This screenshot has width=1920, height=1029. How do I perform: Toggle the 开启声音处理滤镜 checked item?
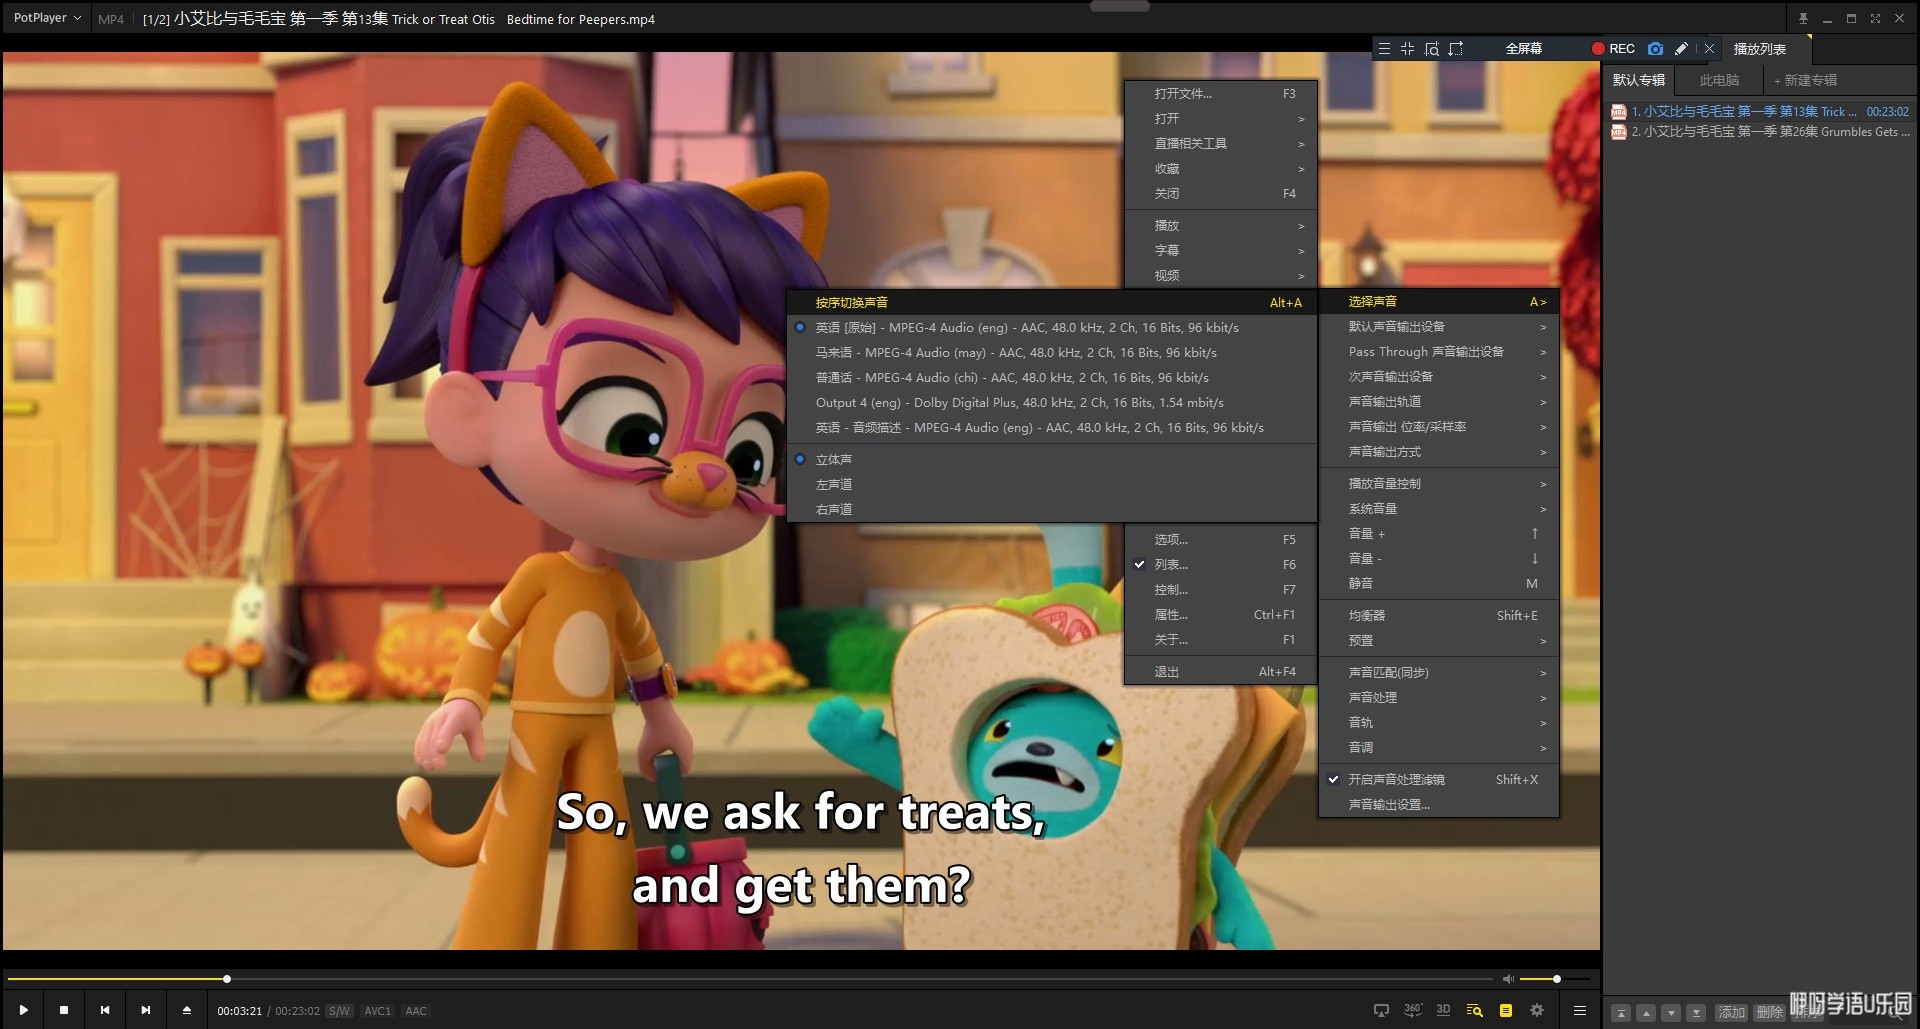tap(1439, 779)
